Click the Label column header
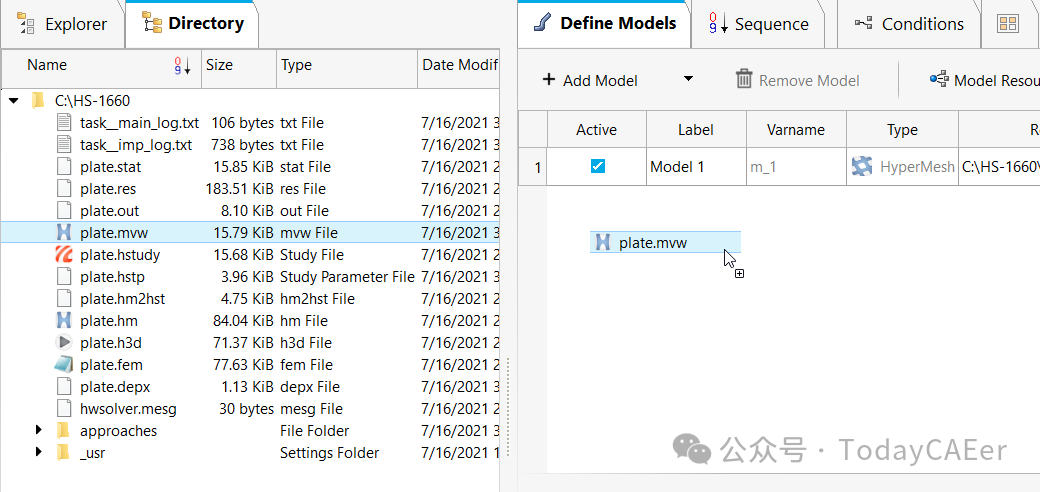Image resolution: width=1040 pixels, height=492 pixels. 696,129
